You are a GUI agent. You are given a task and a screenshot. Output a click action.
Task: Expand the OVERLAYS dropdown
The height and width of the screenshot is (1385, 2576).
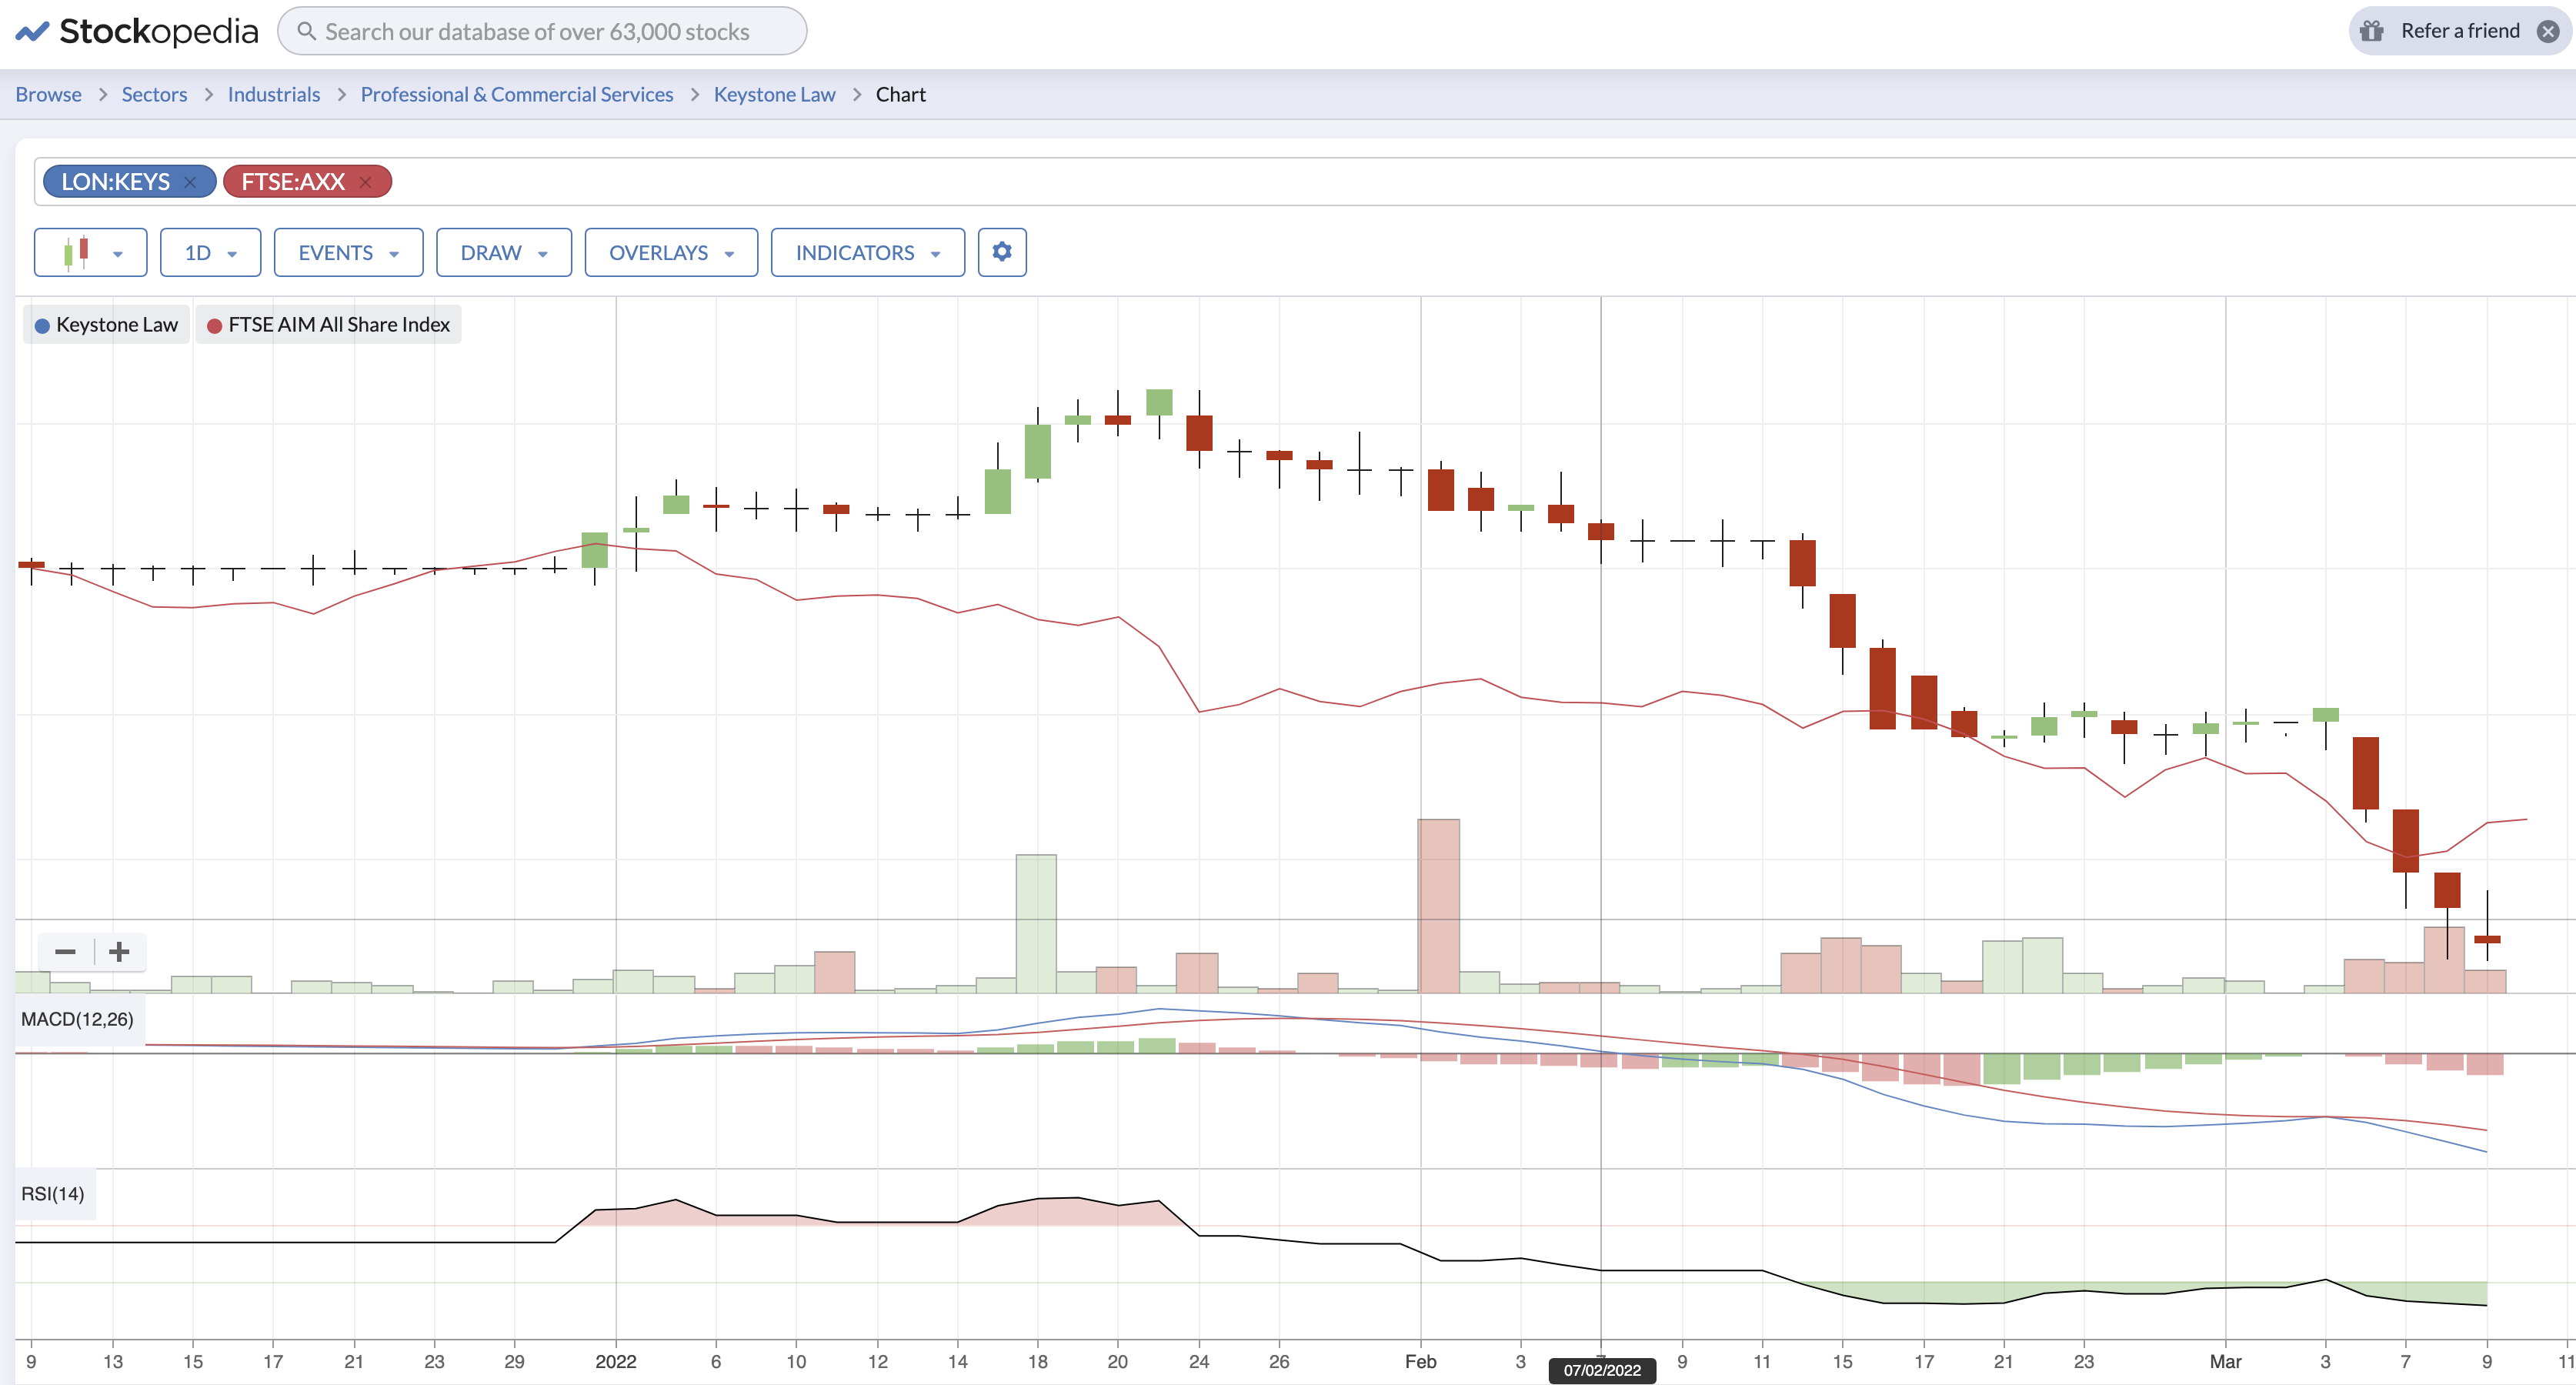coord(671,252)
